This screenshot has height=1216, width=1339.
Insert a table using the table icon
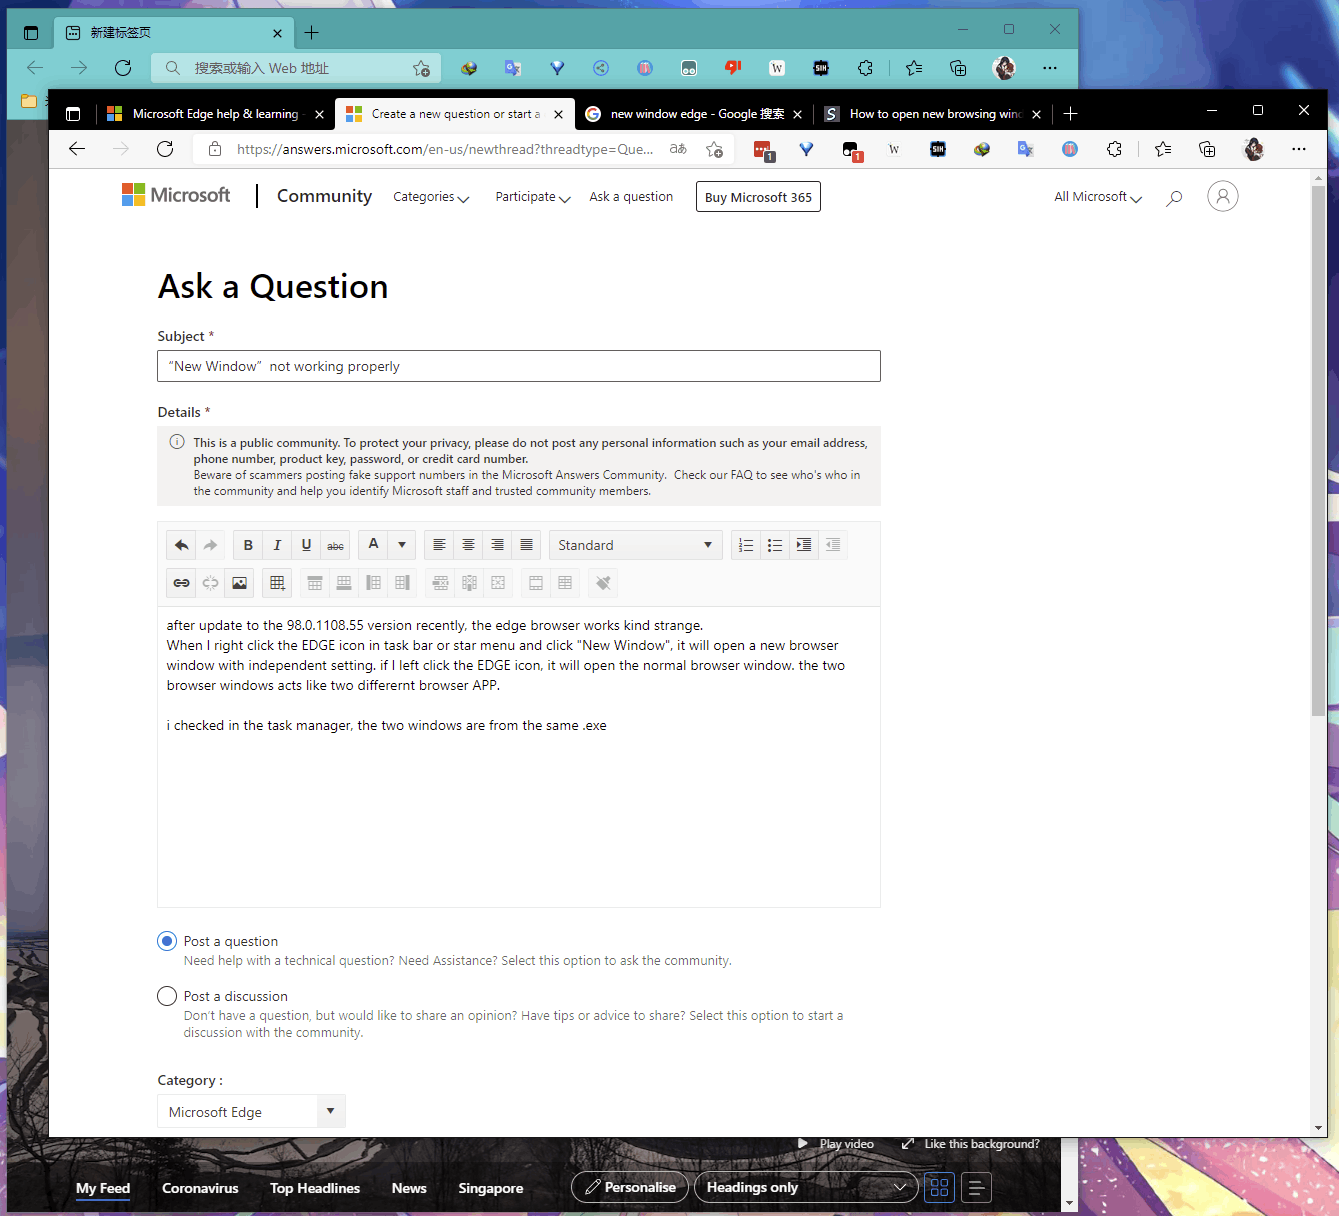[x=277, y=583]
